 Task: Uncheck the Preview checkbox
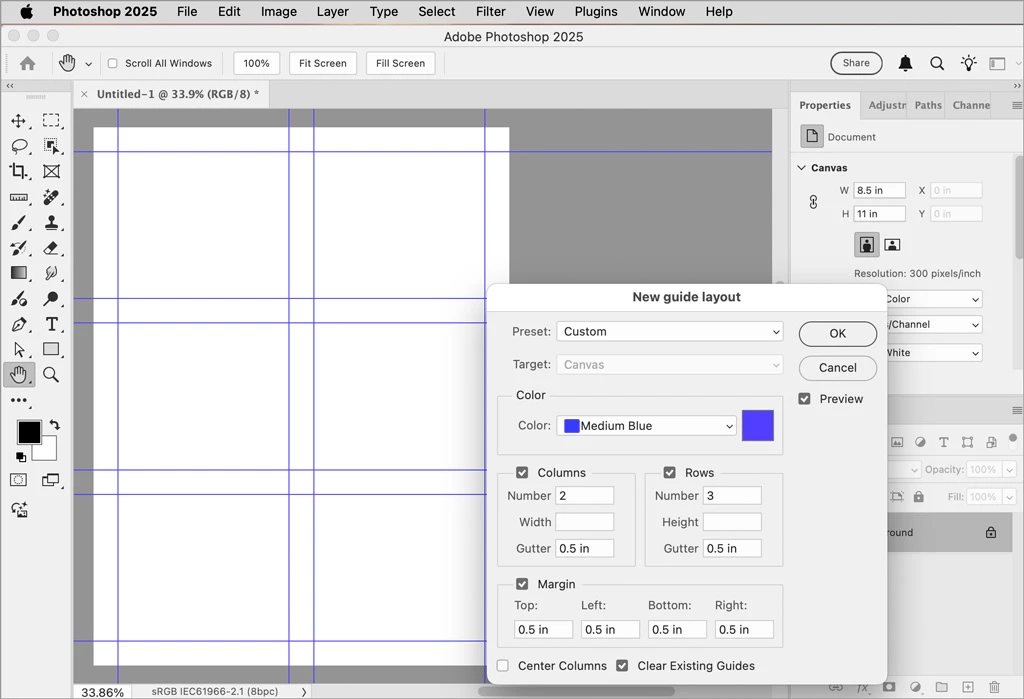coord(805,398)
